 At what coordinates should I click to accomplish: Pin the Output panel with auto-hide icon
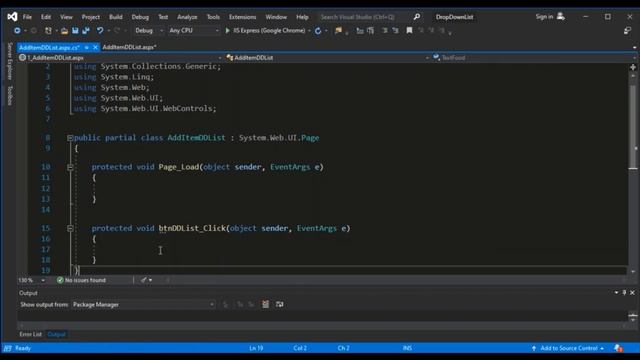pos(624,293)
